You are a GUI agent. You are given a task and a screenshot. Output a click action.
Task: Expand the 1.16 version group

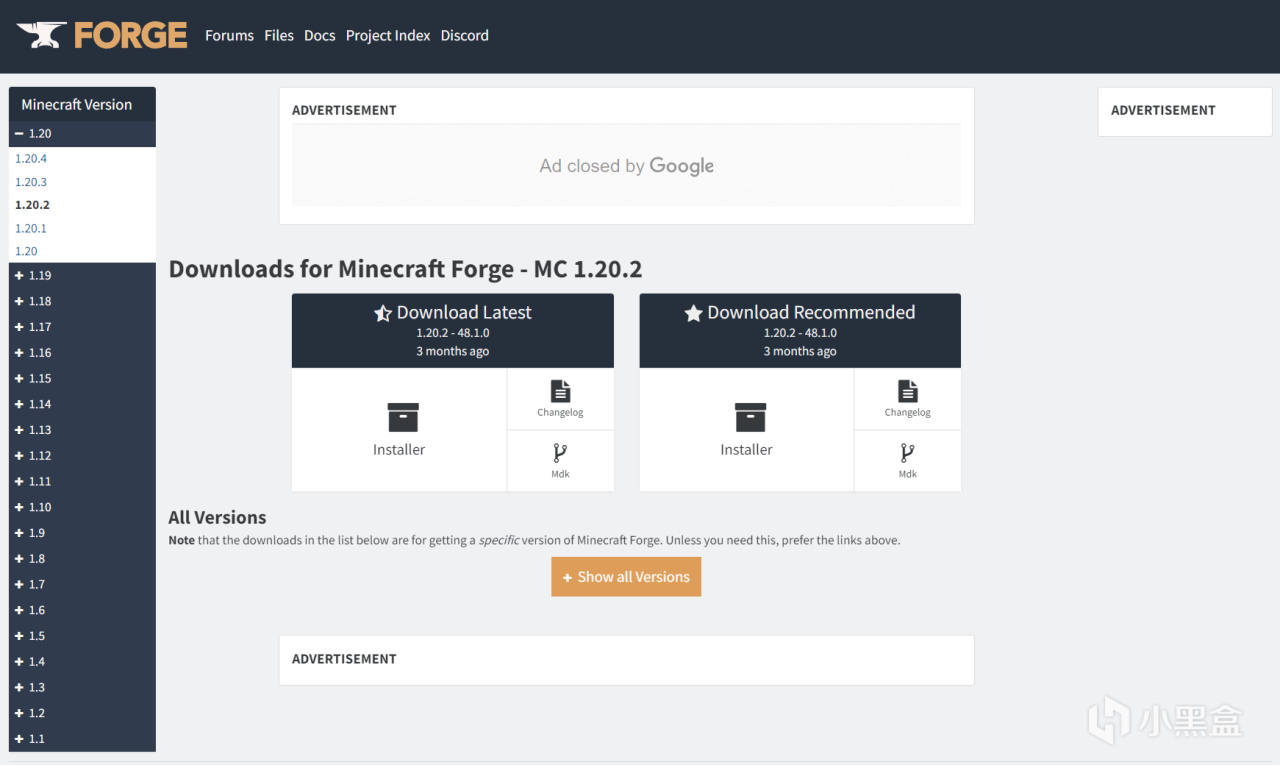[x=82, y=352]
